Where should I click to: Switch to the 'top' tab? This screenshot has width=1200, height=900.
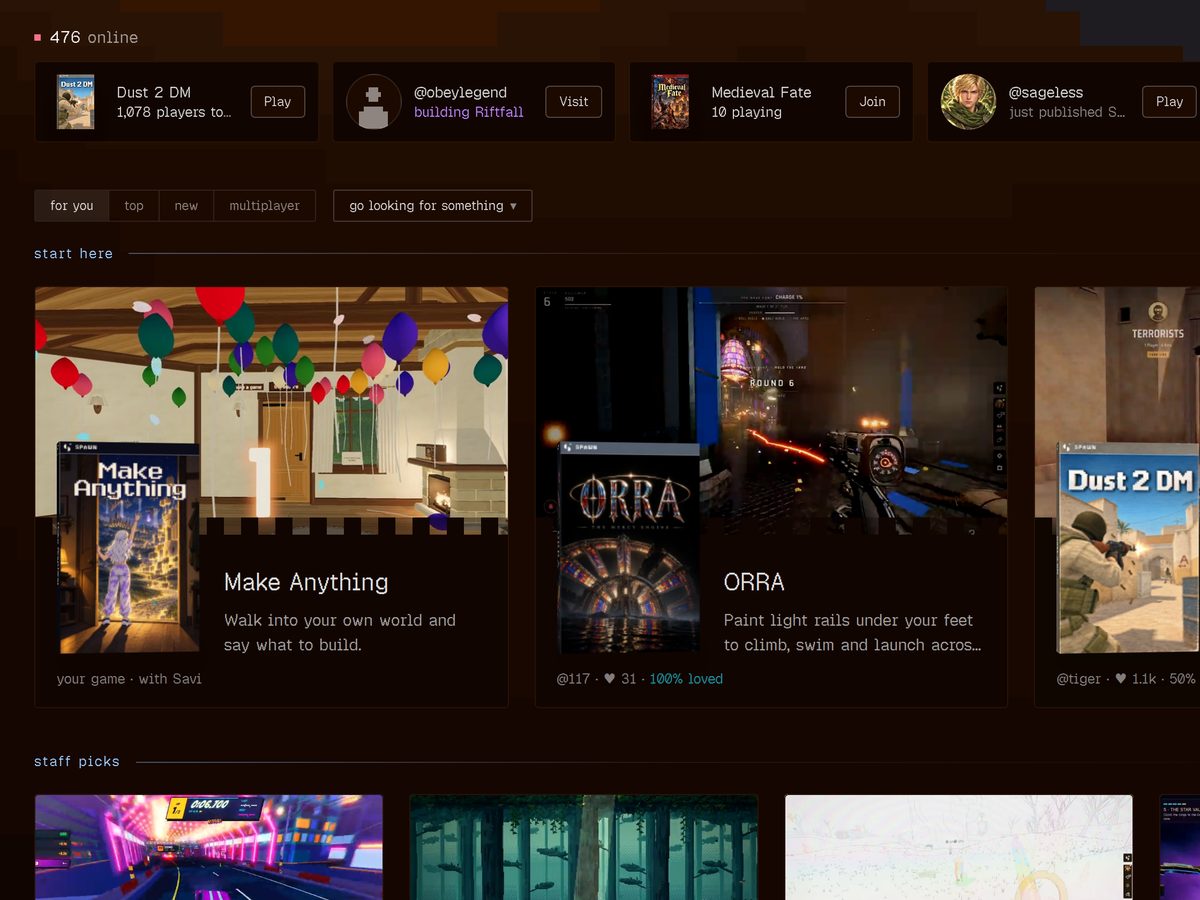point(134,206)
